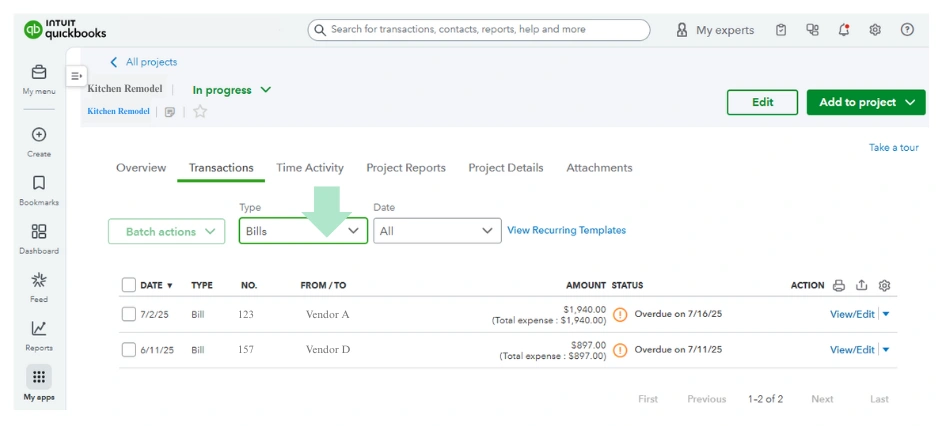Select the checkbox for the 7/2/25 bill
The height and width of the screenshot is (426, 943).
point(128,314)
